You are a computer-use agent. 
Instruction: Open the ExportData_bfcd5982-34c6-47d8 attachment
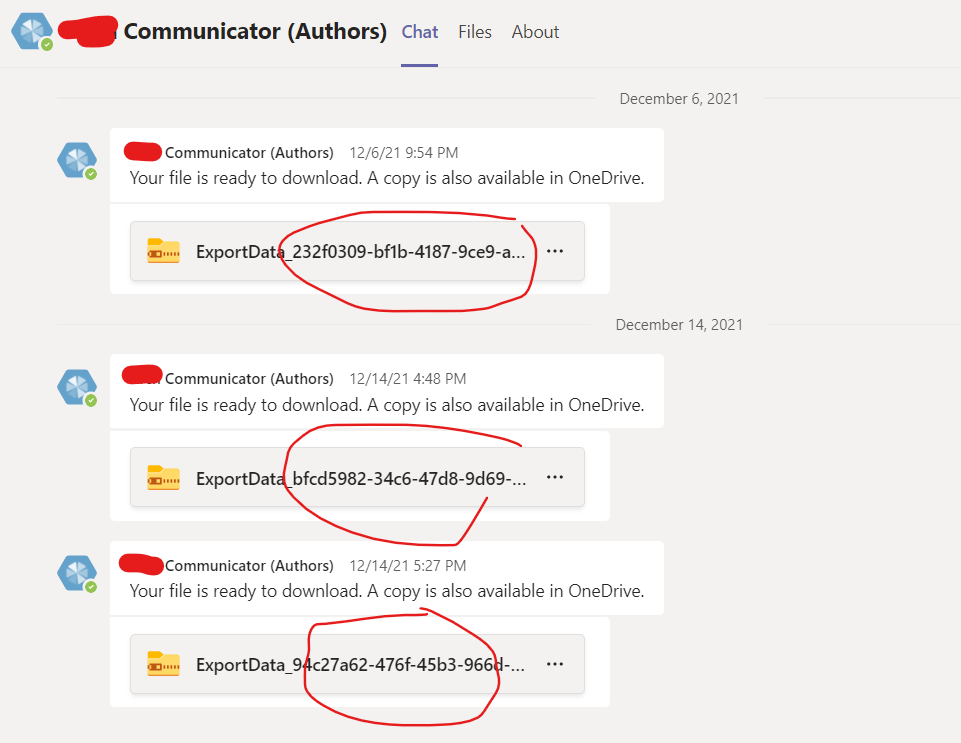coord(357,478)
